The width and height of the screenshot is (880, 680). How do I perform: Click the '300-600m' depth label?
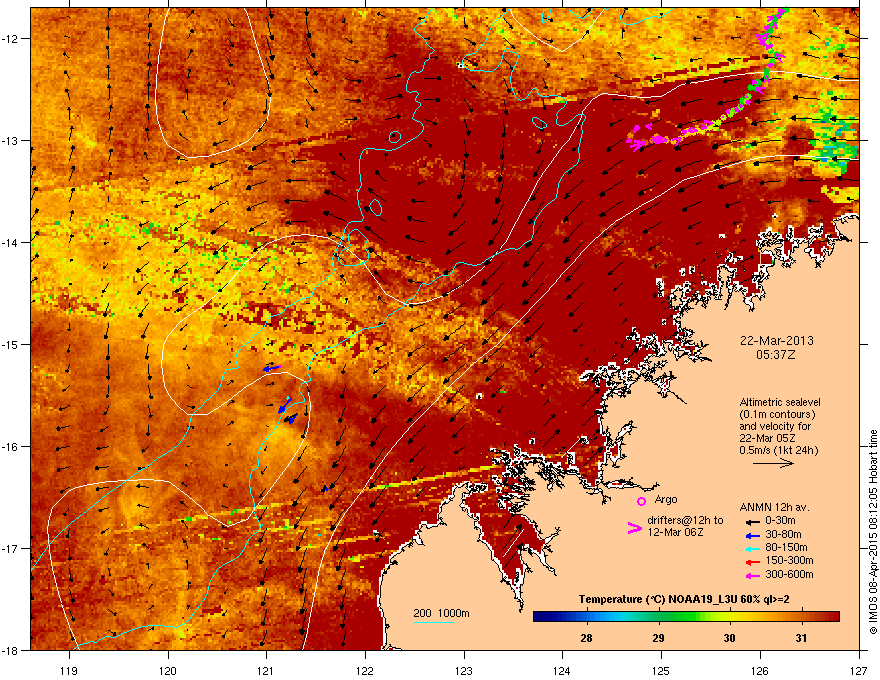pos(789,574)
